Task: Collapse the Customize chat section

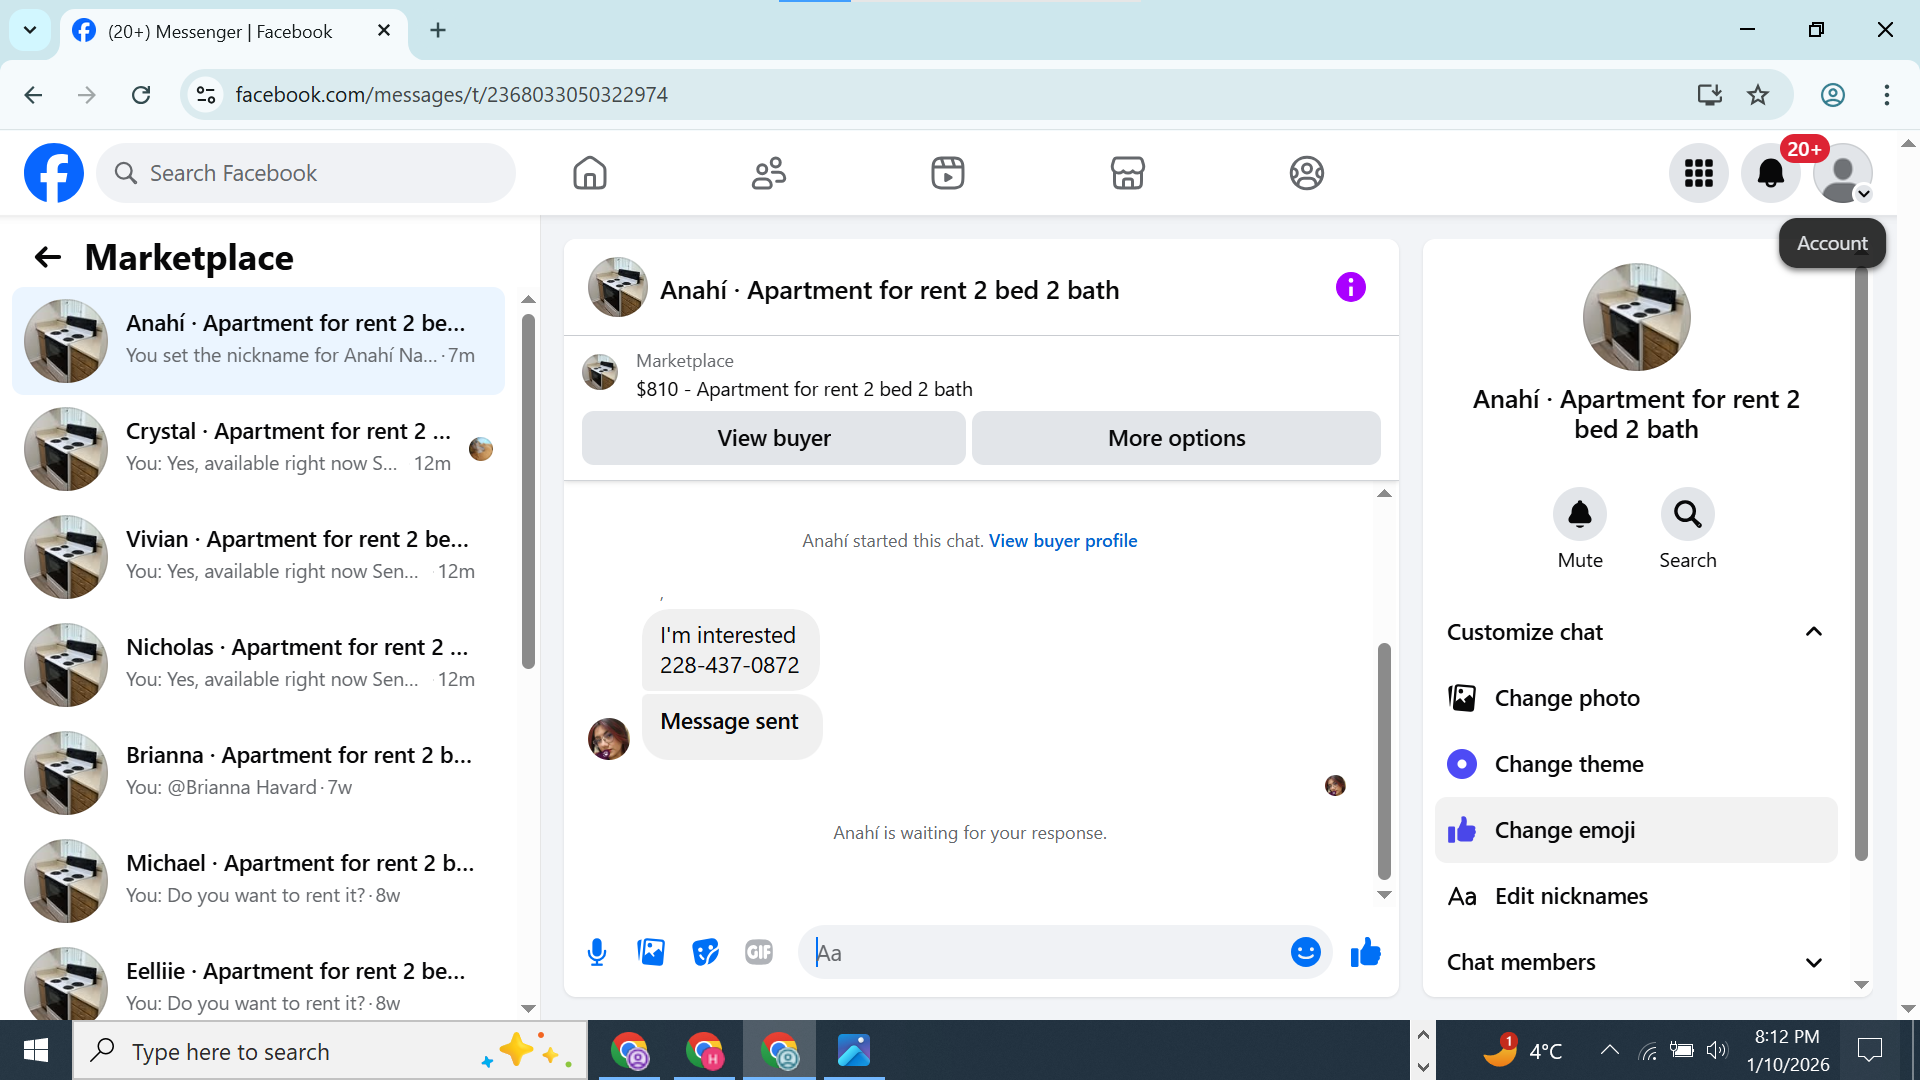Action: click(1813, 632)
